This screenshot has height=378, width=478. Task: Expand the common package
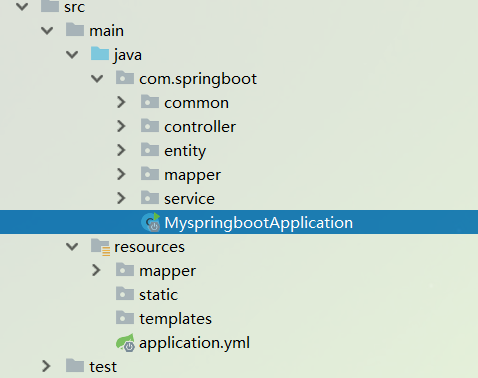point(121,102)
